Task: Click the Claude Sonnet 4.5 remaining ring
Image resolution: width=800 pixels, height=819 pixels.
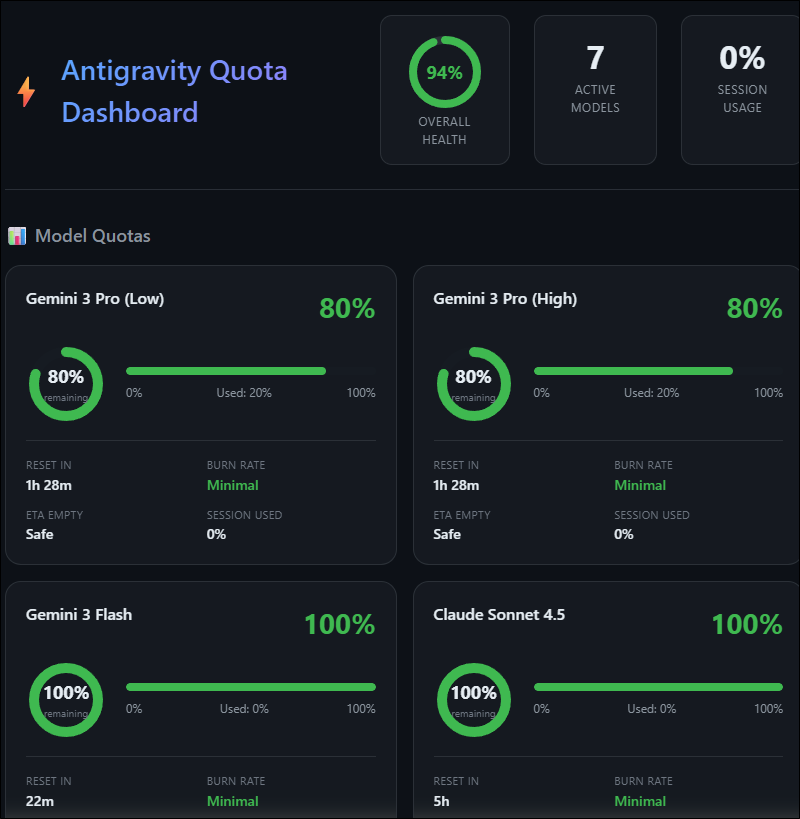Action: (474, 700)
